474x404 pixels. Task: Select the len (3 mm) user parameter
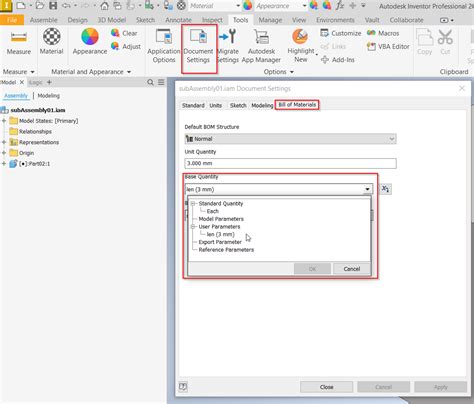[220, 234]
